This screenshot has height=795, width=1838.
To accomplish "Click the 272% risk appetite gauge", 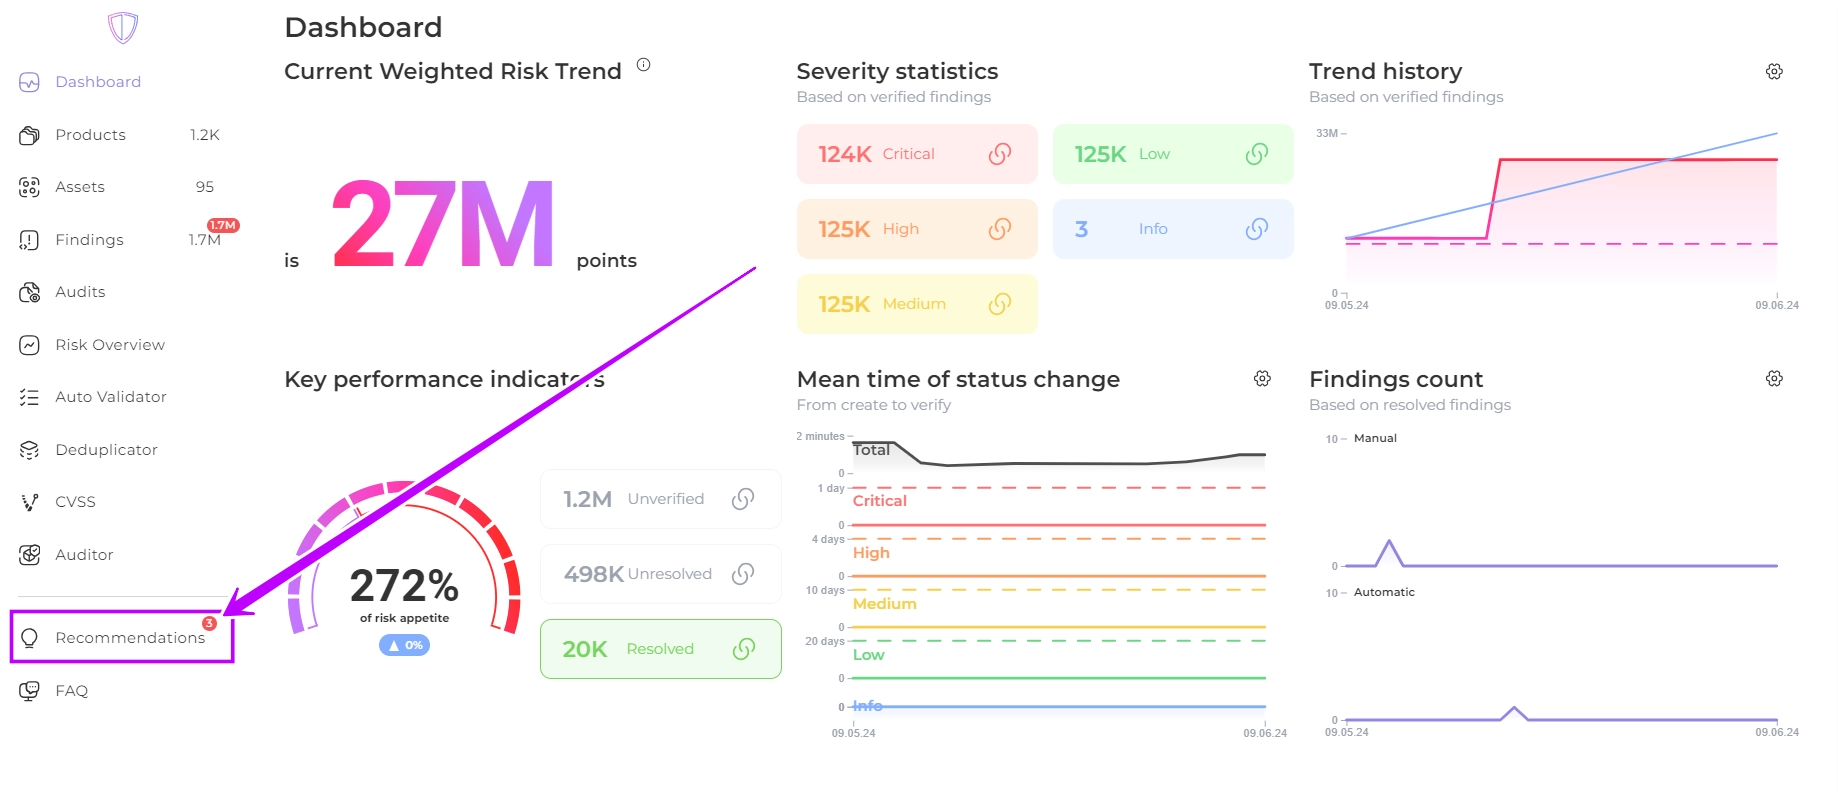I will click(404, 585).
